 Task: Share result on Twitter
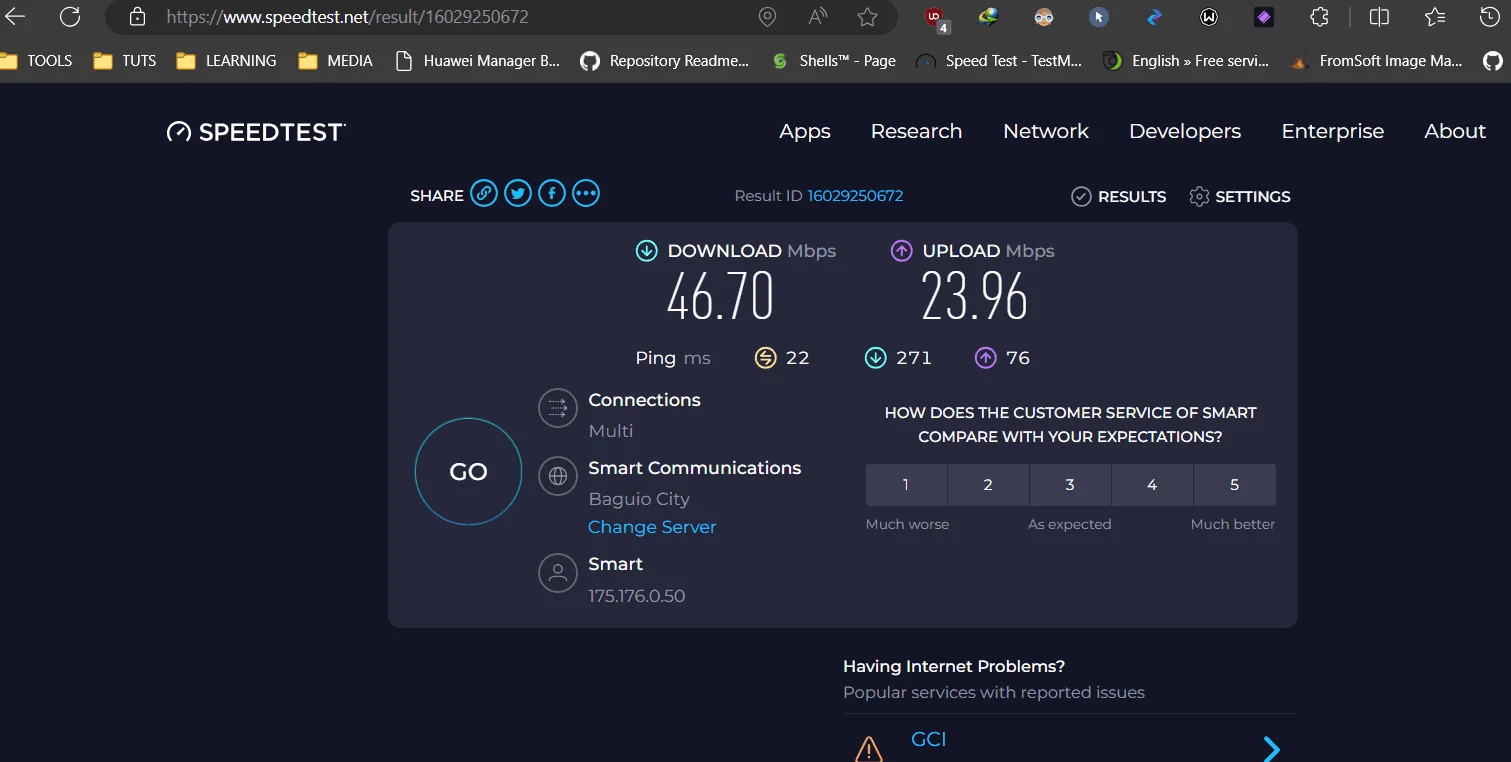[518, 193]
